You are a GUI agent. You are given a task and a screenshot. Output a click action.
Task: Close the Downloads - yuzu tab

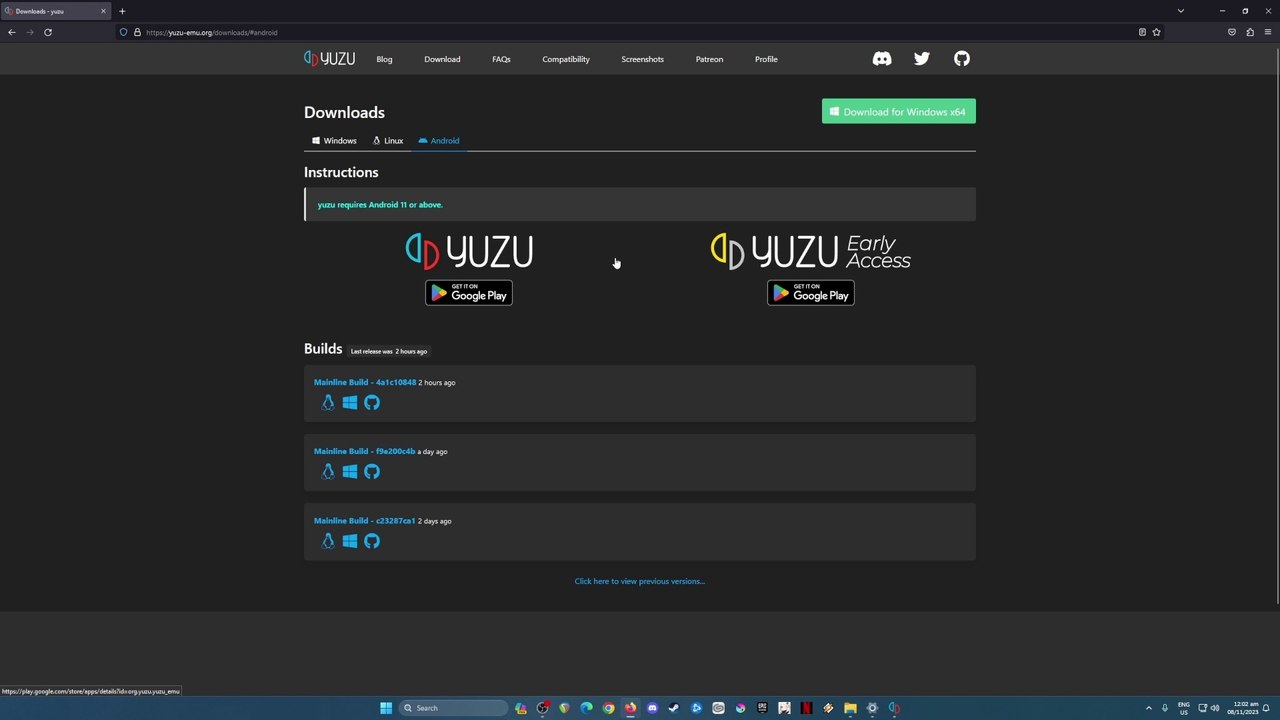tap(103, 11)
